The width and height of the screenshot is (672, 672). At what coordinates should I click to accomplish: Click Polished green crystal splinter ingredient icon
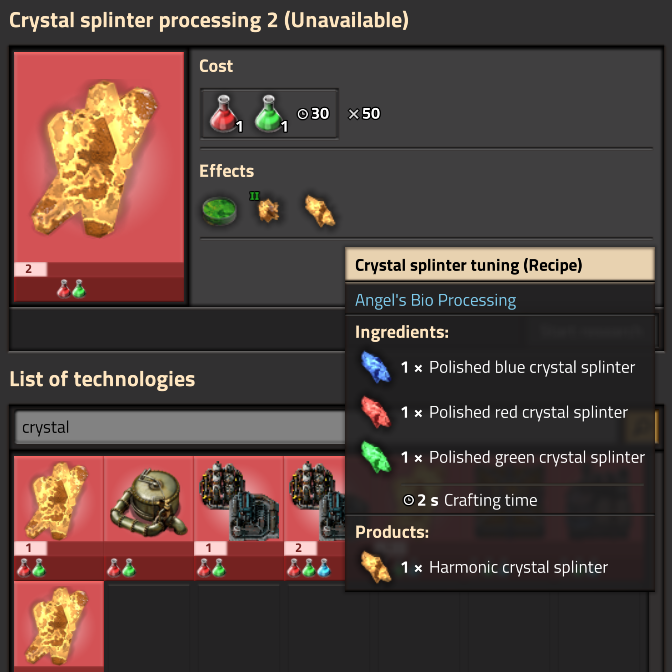375,457
